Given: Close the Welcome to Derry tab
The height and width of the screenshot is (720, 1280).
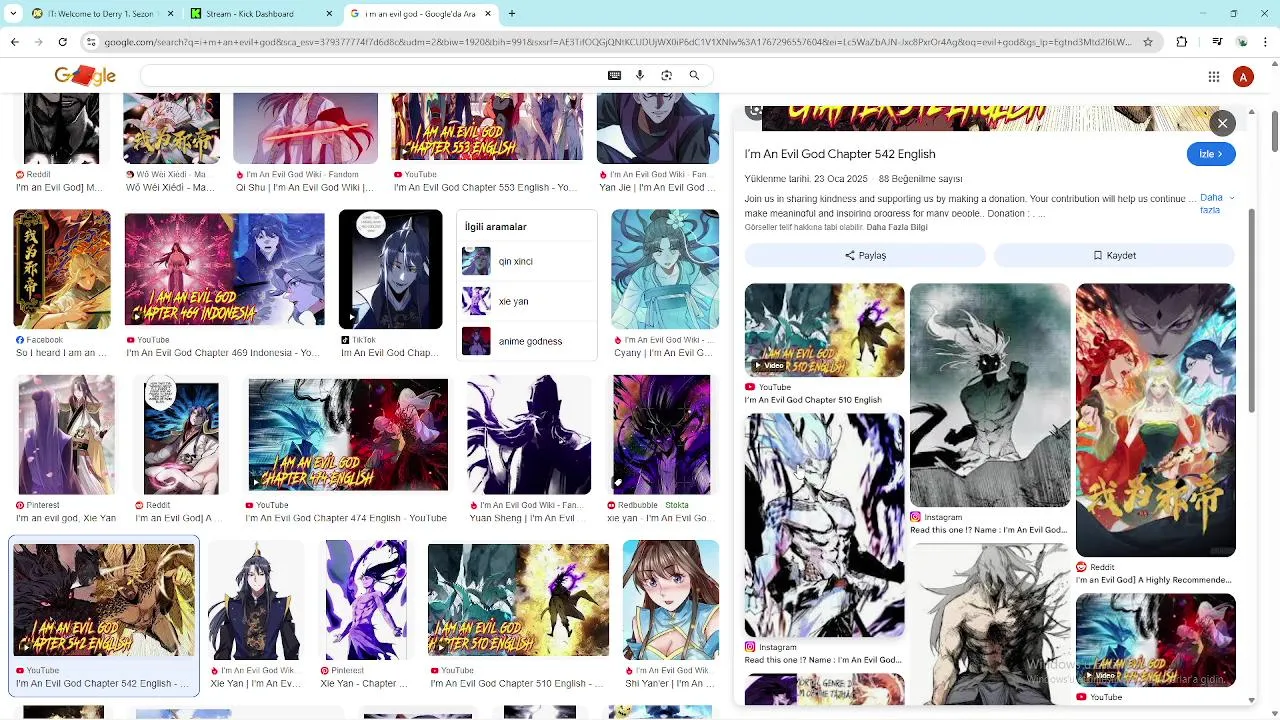Looking at the screenshot, I should [x=170, y=14].
